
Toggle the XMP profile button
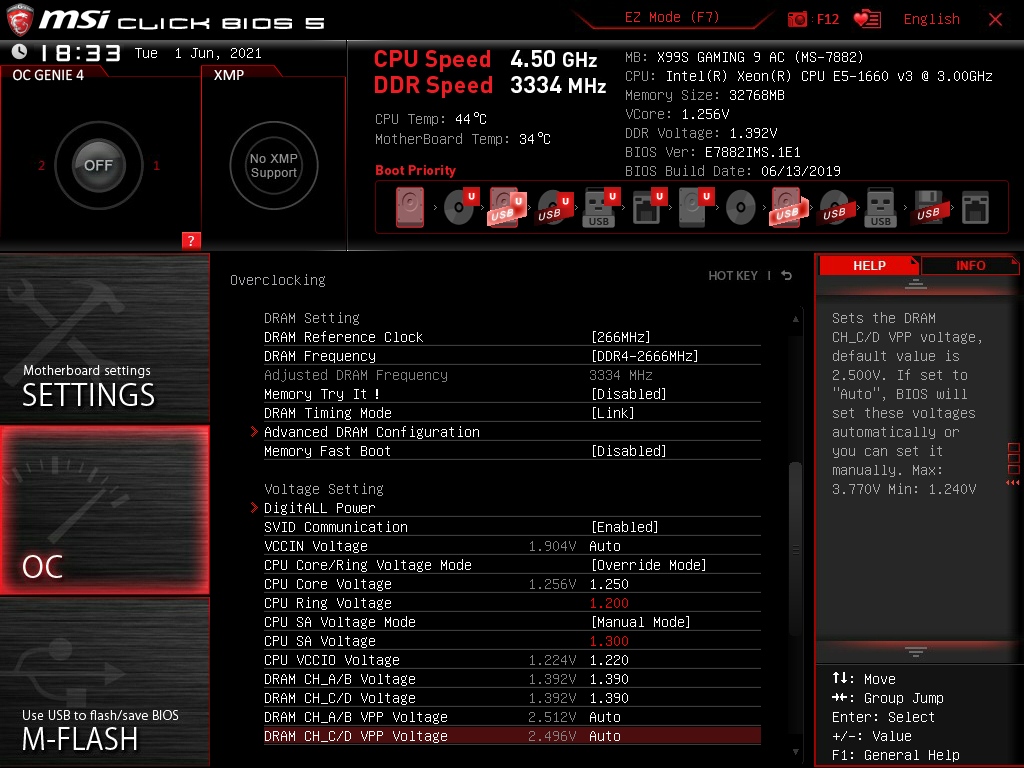274,165
